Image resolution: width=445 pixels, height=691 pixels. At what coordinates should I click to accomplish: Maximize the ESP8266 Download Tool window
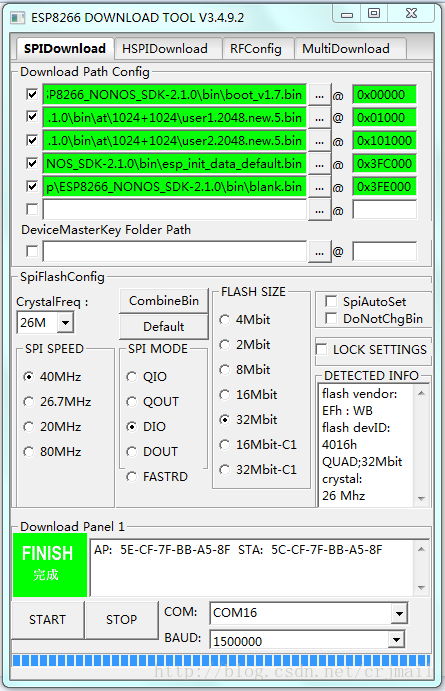tap(374, 14)
